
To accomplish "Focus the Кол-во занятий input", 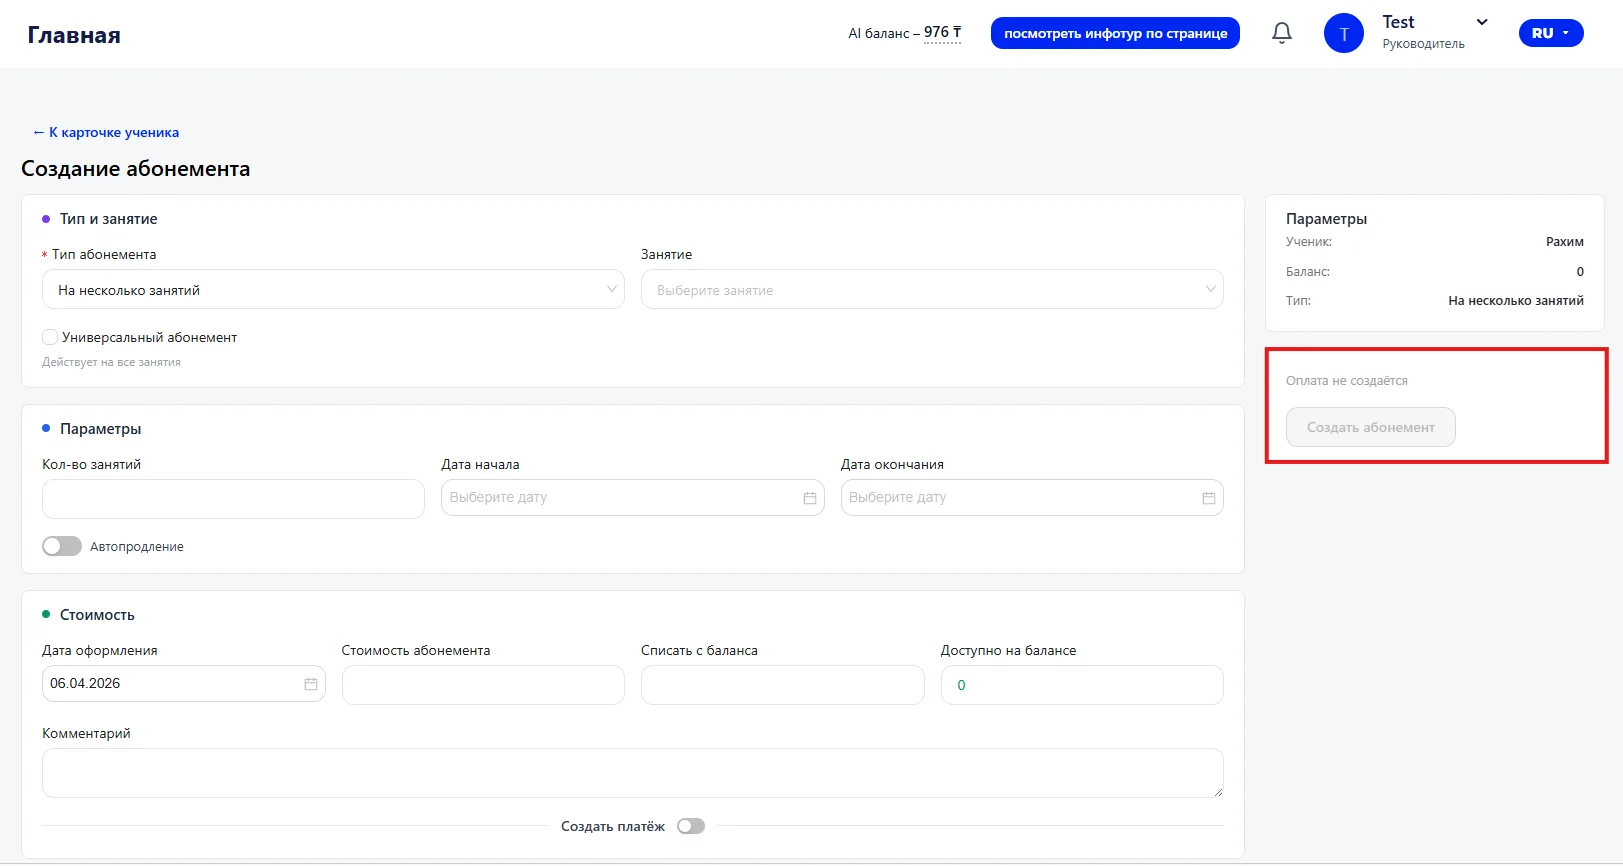I will pos(233,499).
